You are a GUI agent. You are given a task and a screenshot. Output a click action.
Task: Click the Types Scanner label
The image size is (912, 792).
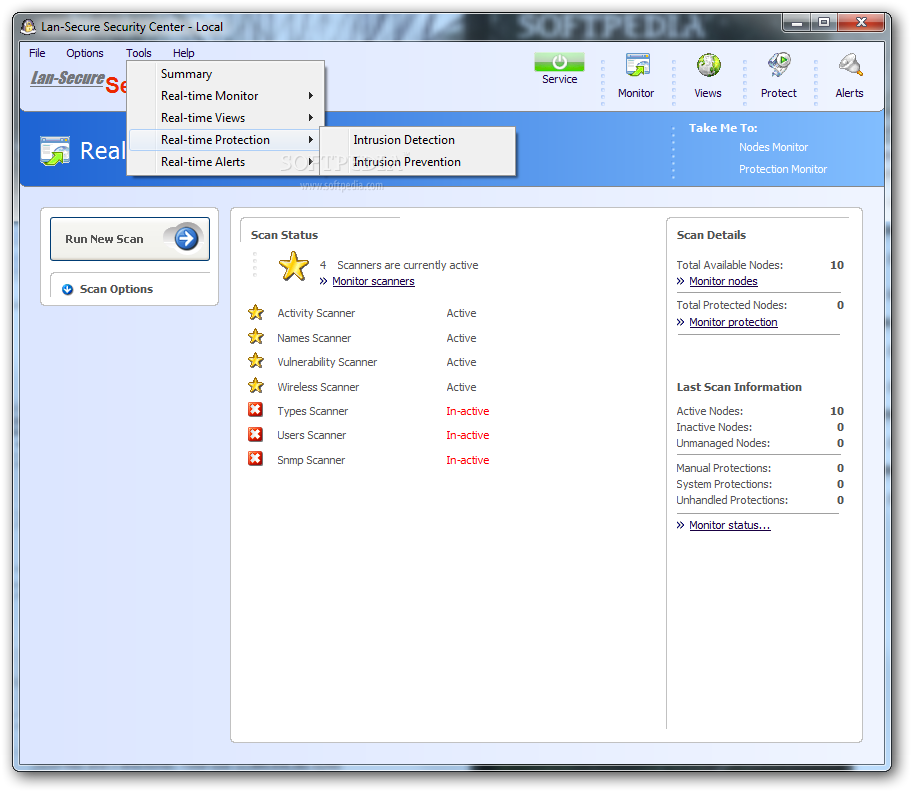[x=312, y=411]
